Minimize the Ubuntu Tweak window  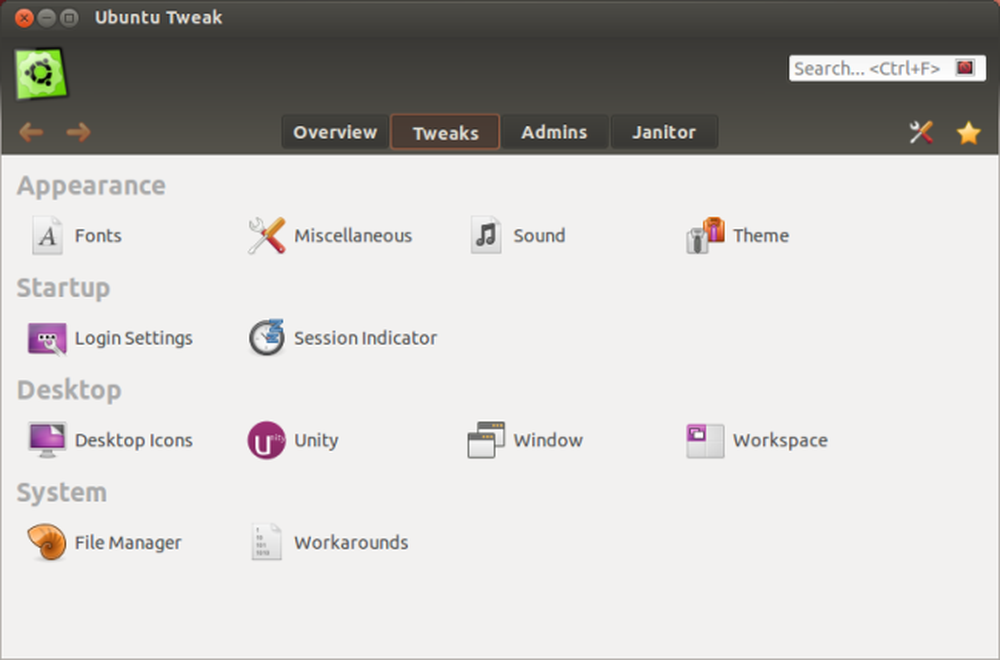click(47, 17)
